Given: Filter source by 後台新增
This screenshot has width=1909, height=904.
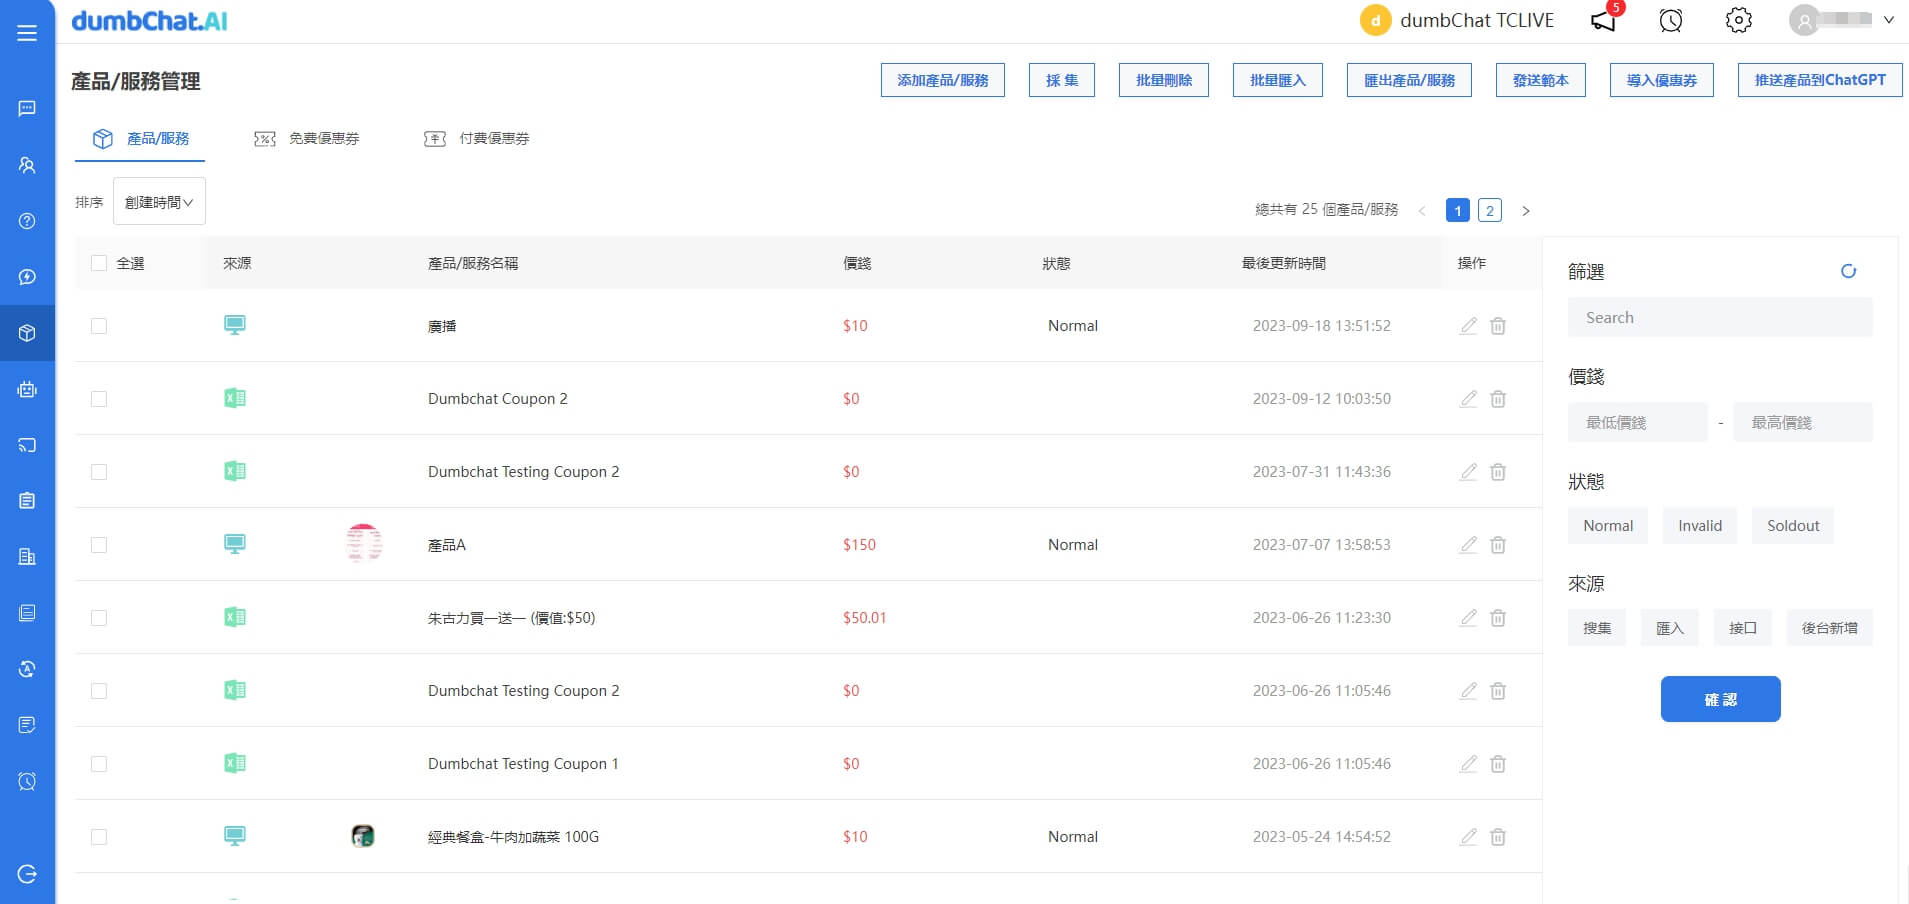Looking at the screenshot, I should click(1830, 628).
